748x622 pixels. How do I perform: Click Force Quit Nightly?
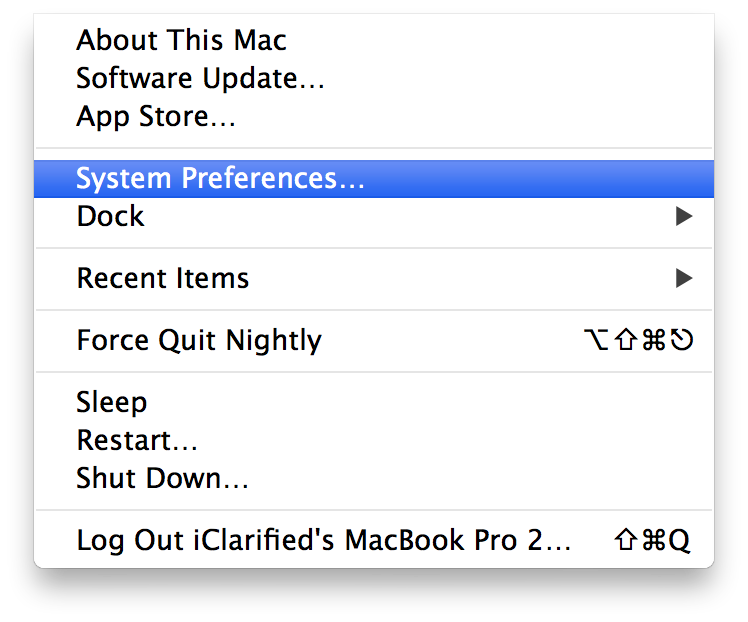198,340
